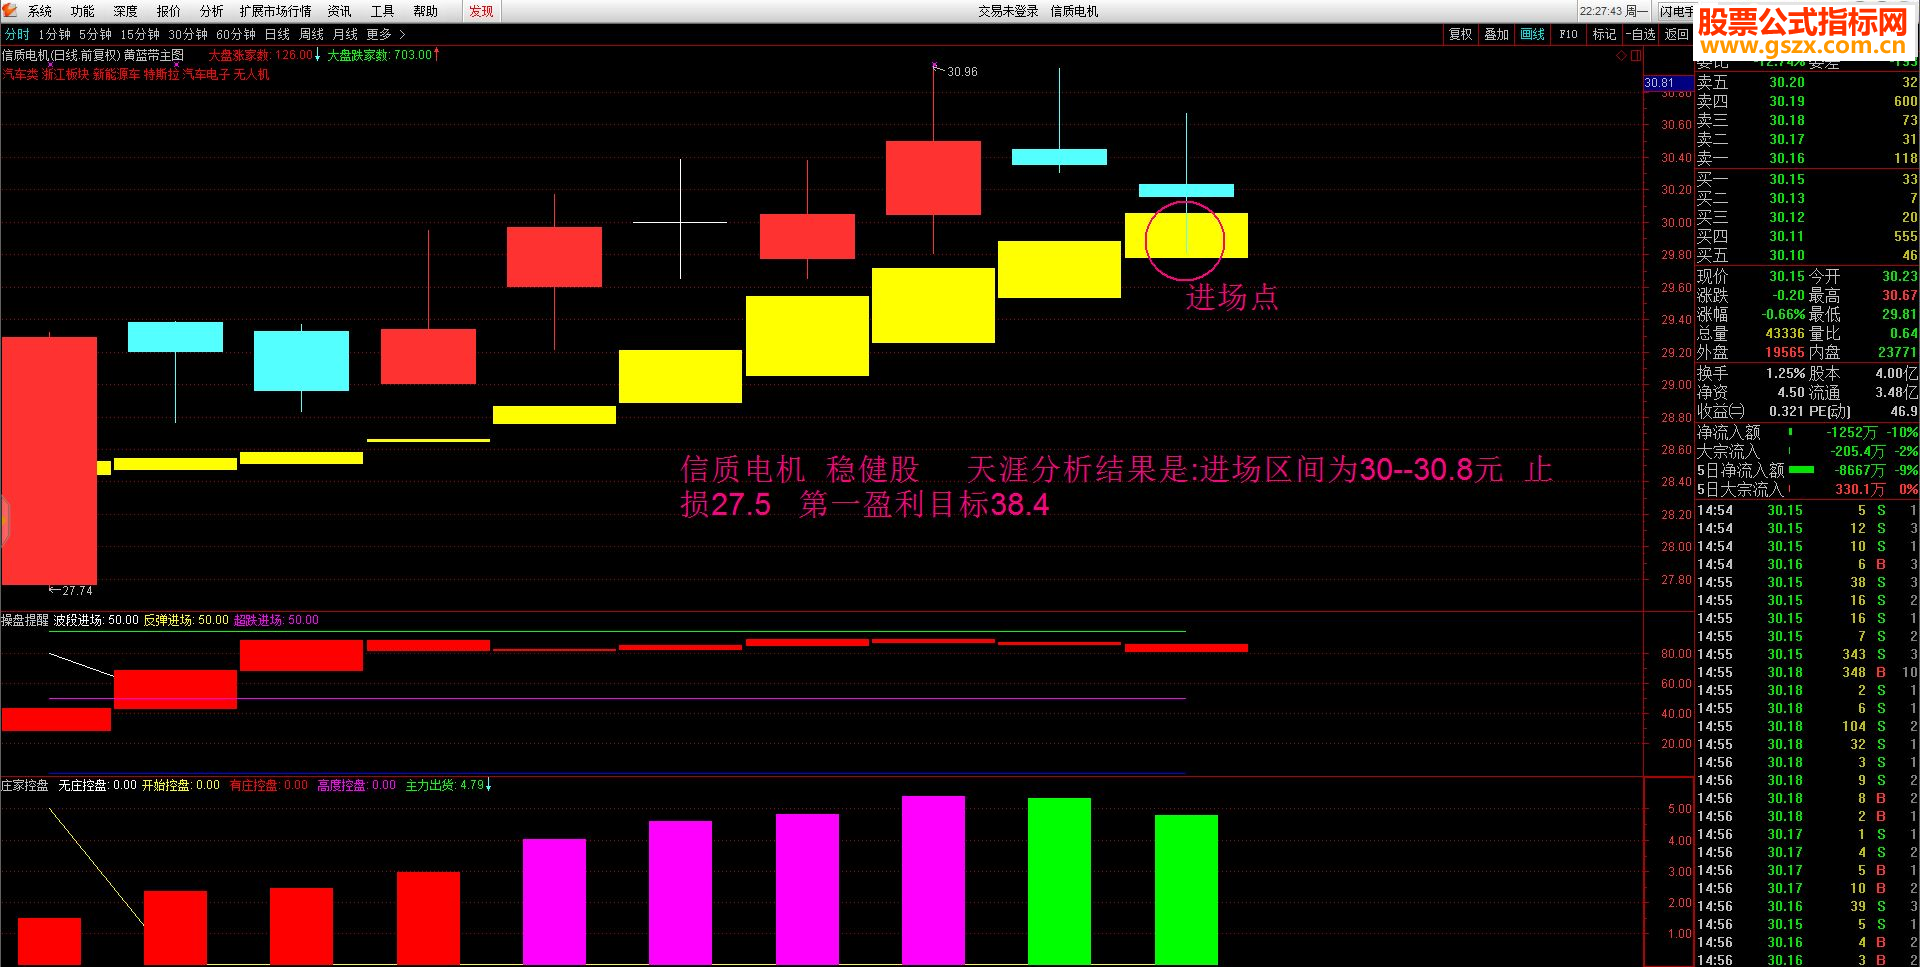Open the 更多 periods dropdown
This screenshot has width=1920, height=967.
click(x=379, y=34)
